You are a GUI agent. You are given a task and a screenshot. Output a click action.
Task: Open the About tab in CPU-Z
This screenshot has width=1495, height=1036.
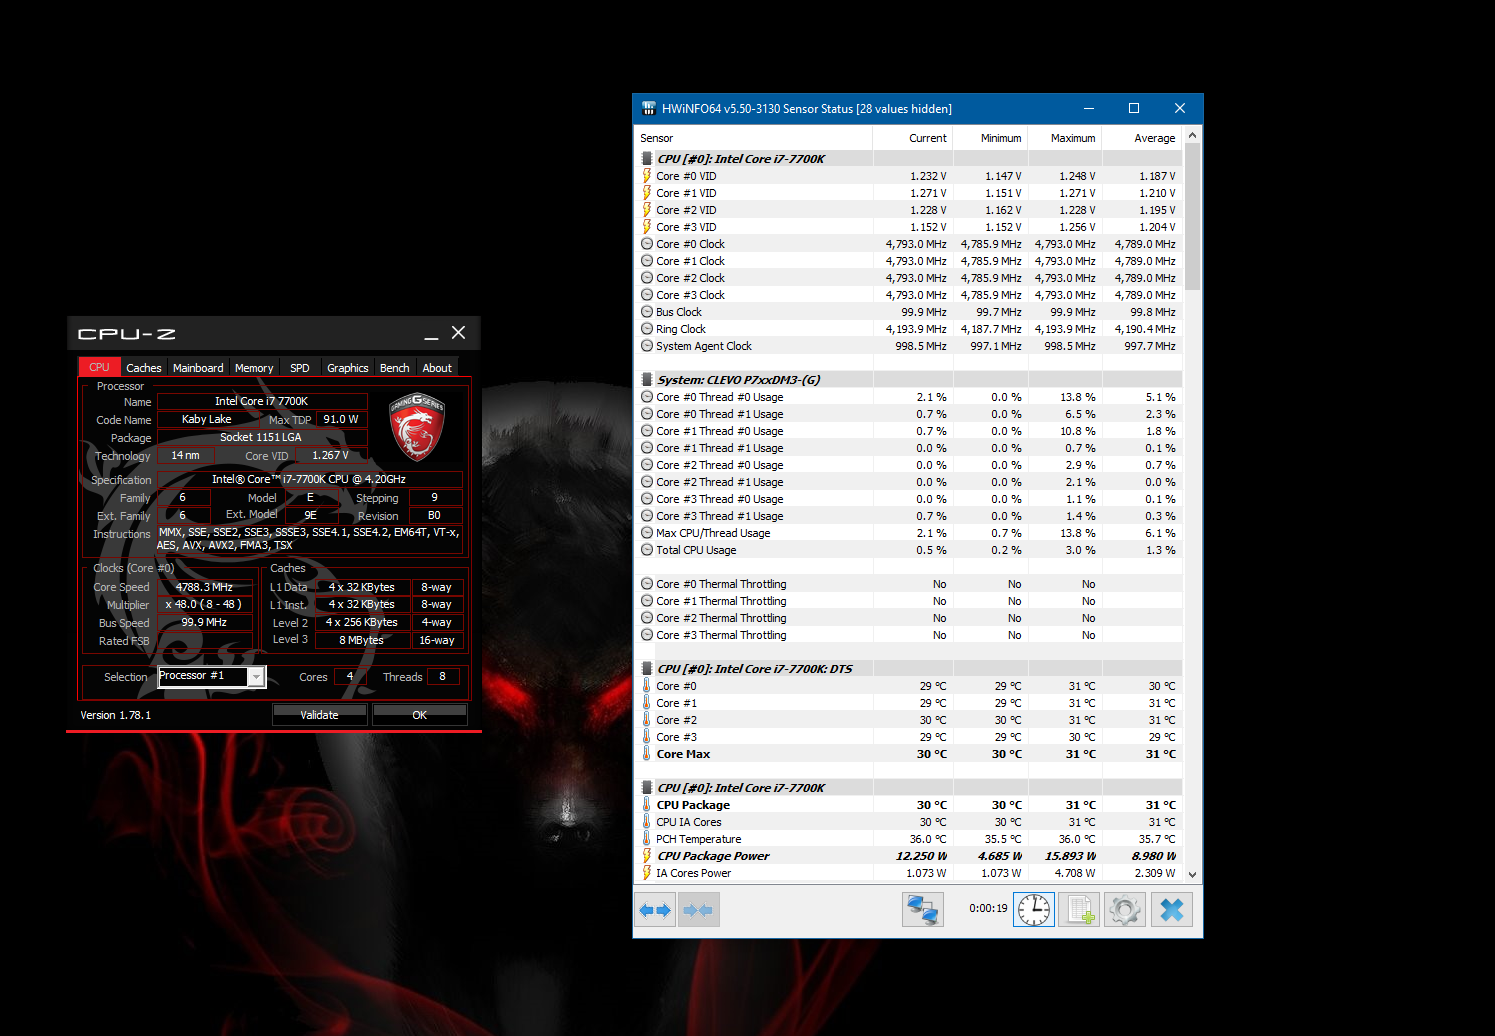click(x=437, y=368)
